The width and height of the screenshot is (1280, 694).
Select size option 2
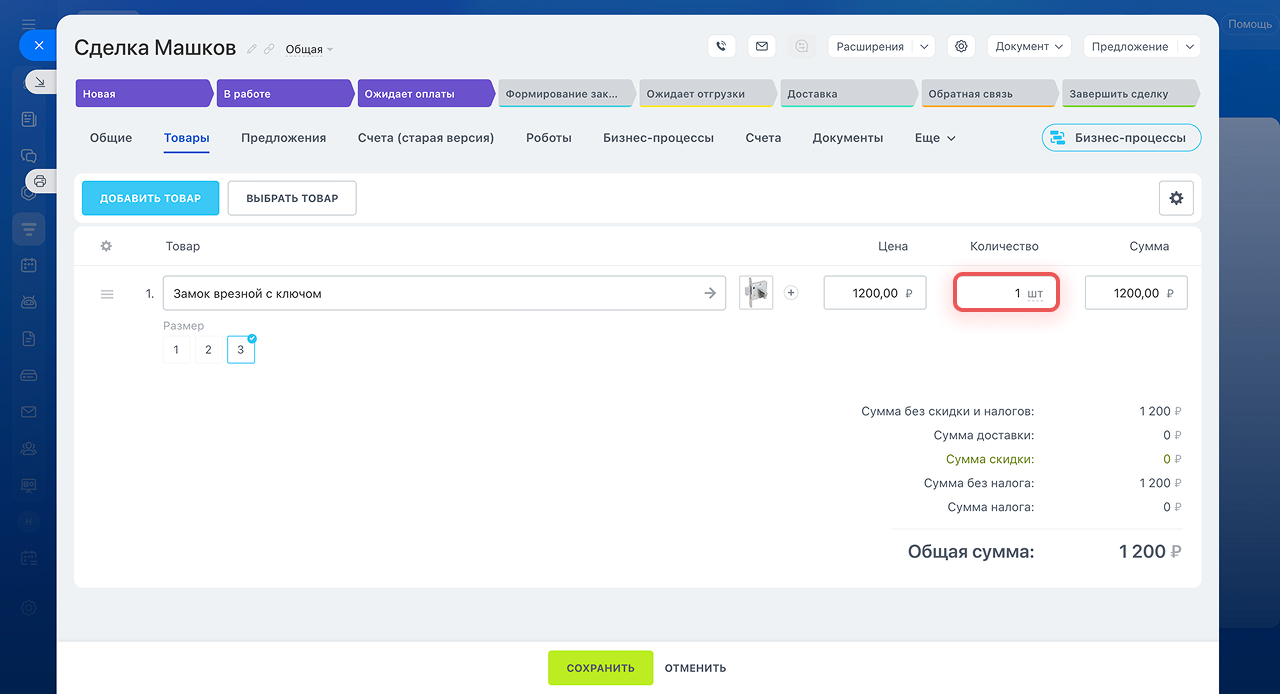(208, 350)
